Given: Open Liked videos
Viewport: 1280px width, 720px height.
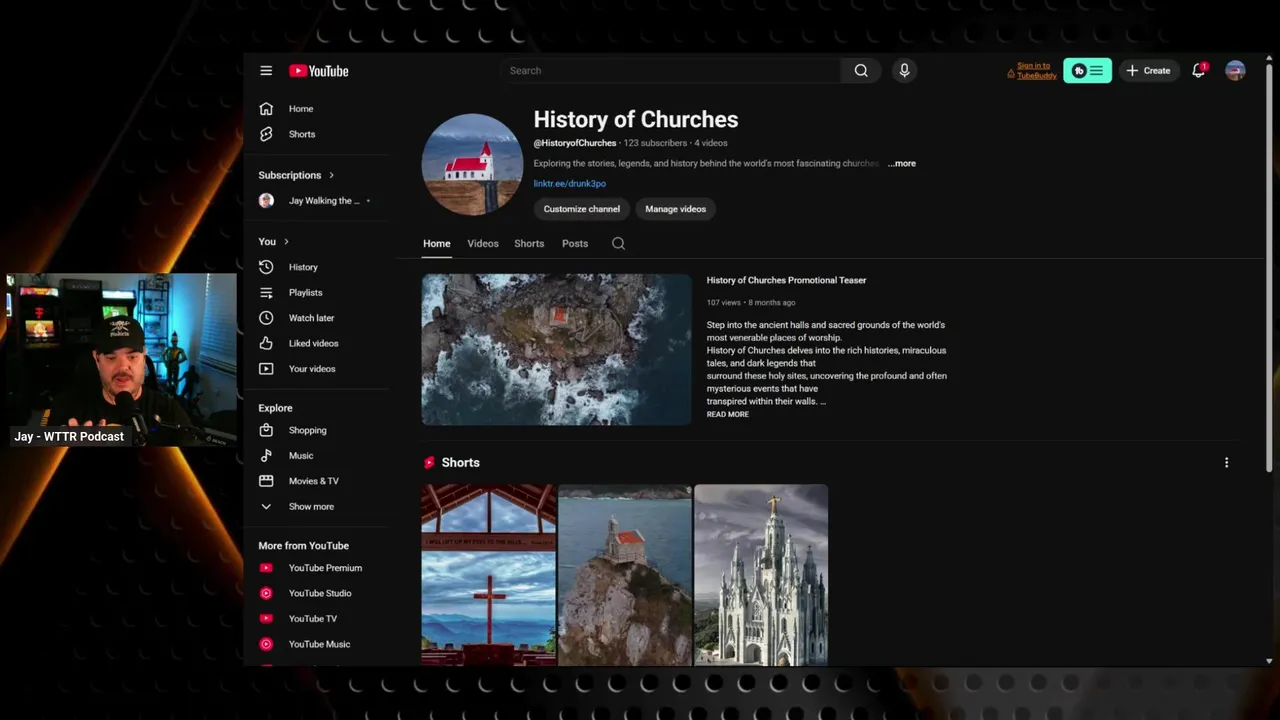Looking at the screenshot, I should click(313, 343).
